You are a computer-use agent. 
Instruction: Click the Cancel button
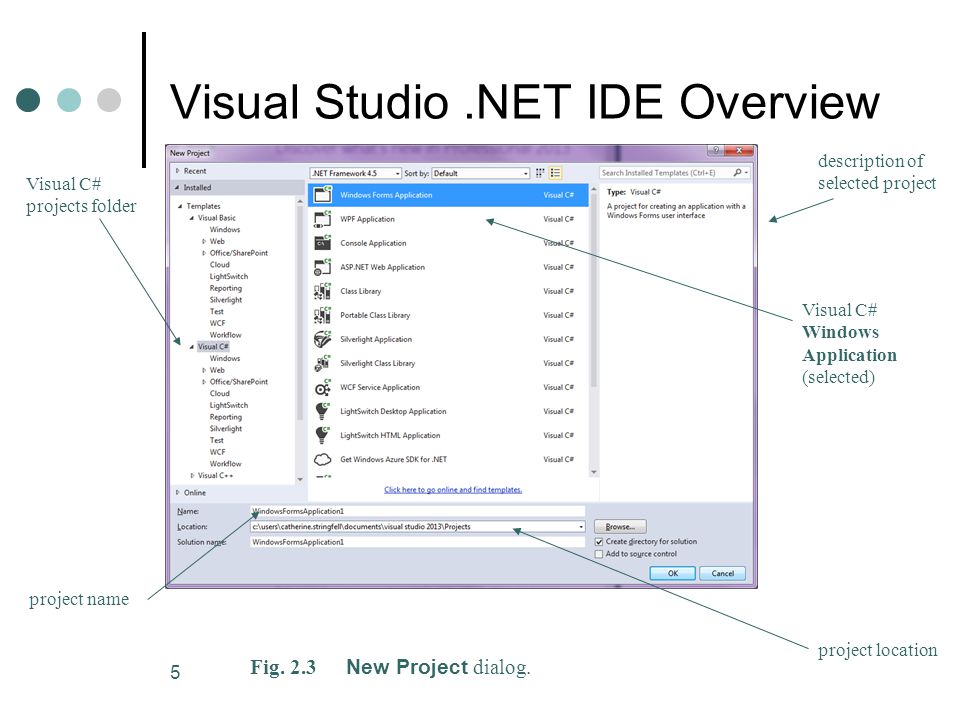click(x=722, y=574)
